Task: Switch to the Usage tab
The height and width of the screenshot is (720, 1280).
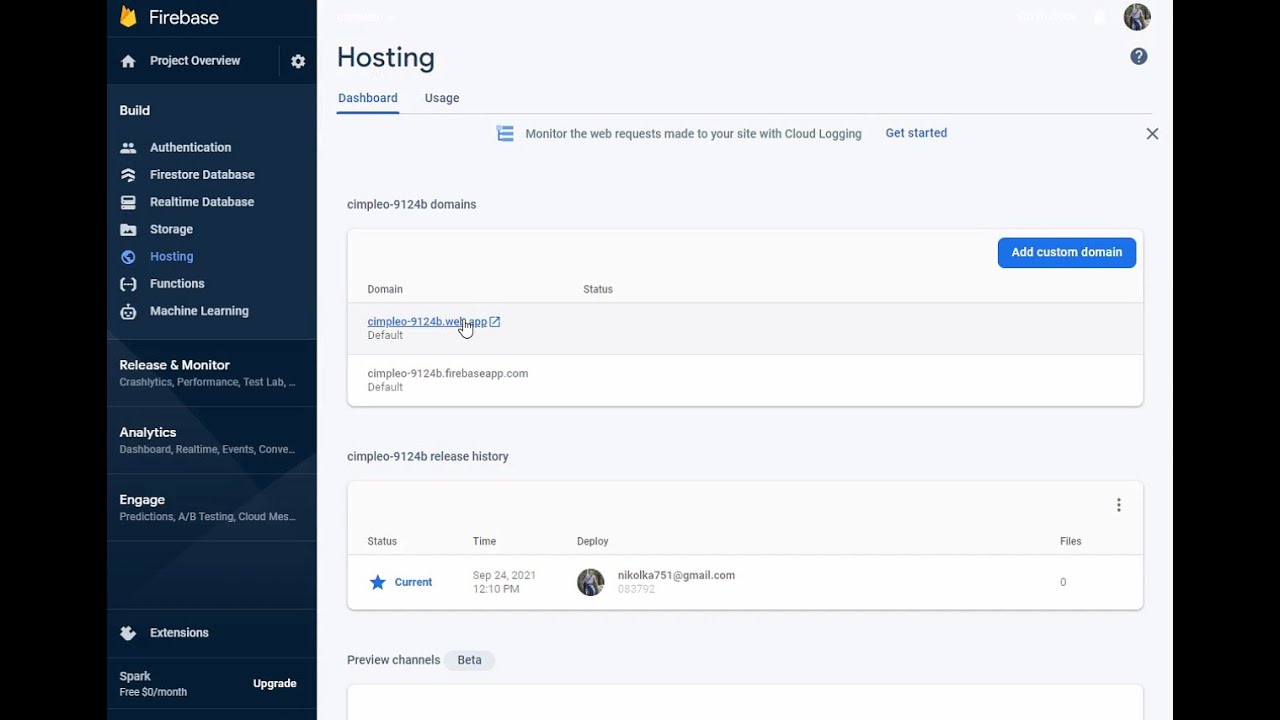Action: [x=442, y=98]
